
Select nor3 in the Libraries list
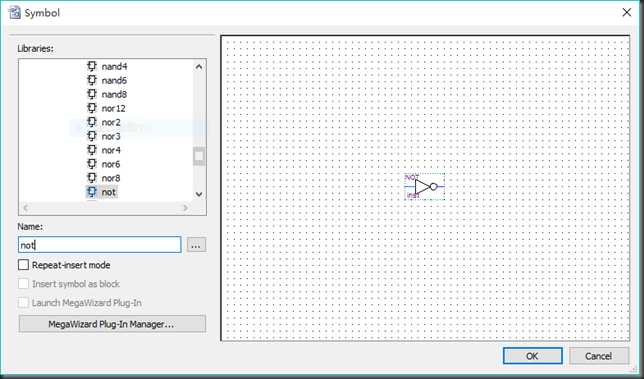111,136
